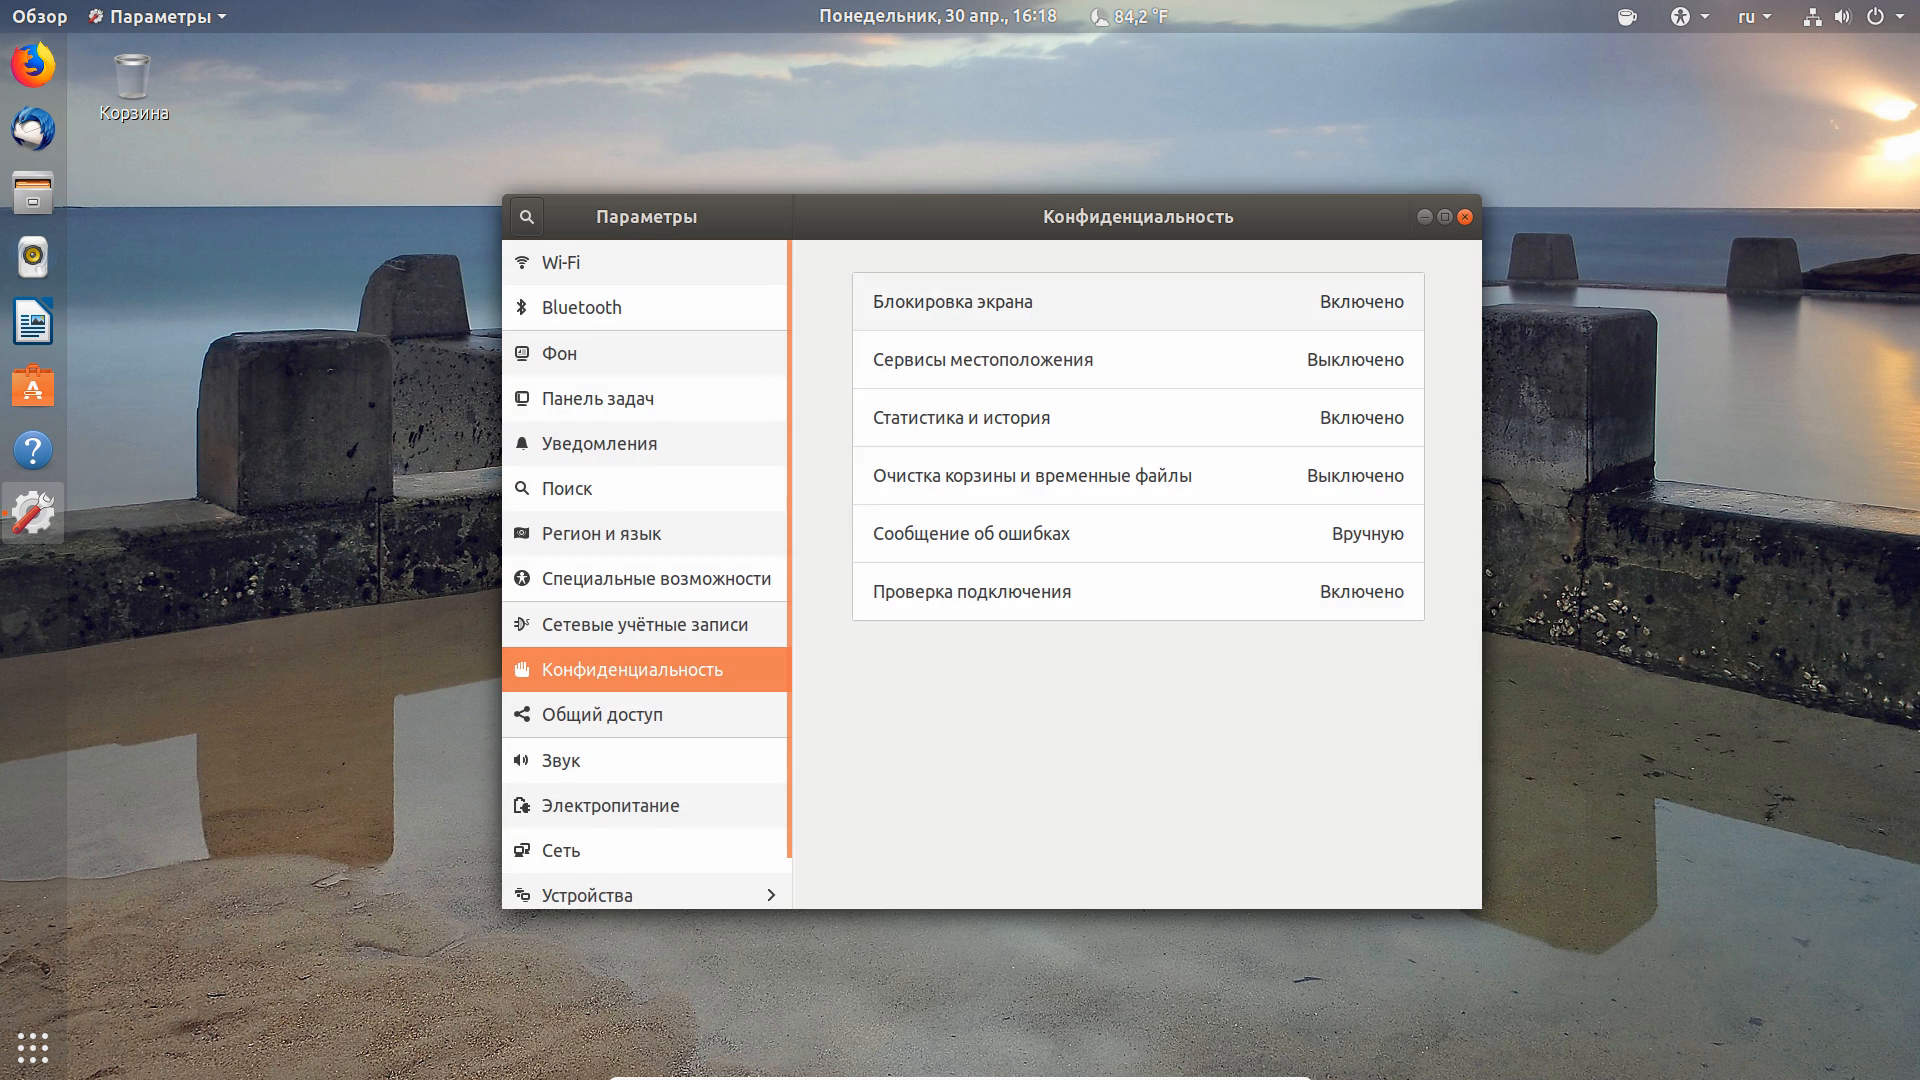The width and height of the screenshot is (1920, 1080).
Task: Select Поиск in the sidebar
Action: (645, 488)
